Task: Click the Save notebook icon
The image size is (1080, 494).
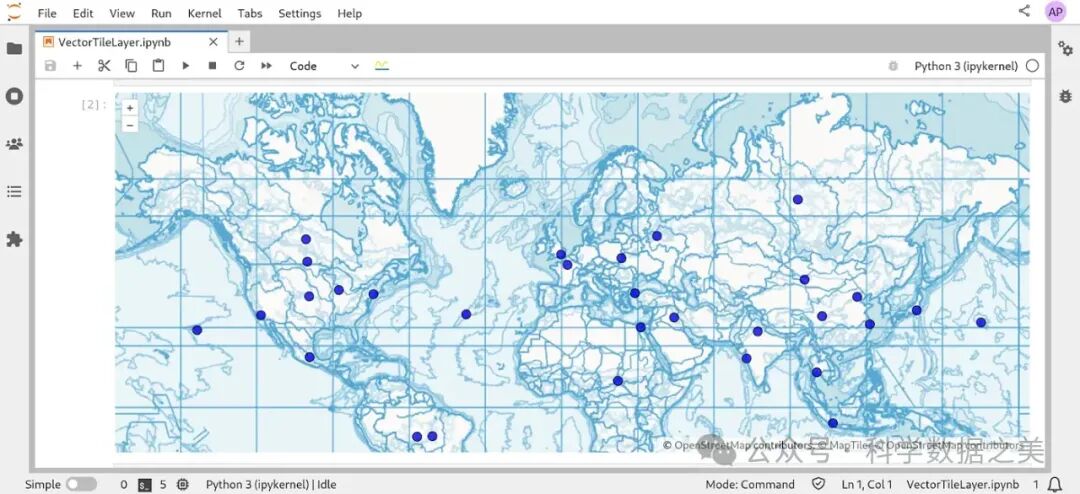Action: tap(50, 66)
